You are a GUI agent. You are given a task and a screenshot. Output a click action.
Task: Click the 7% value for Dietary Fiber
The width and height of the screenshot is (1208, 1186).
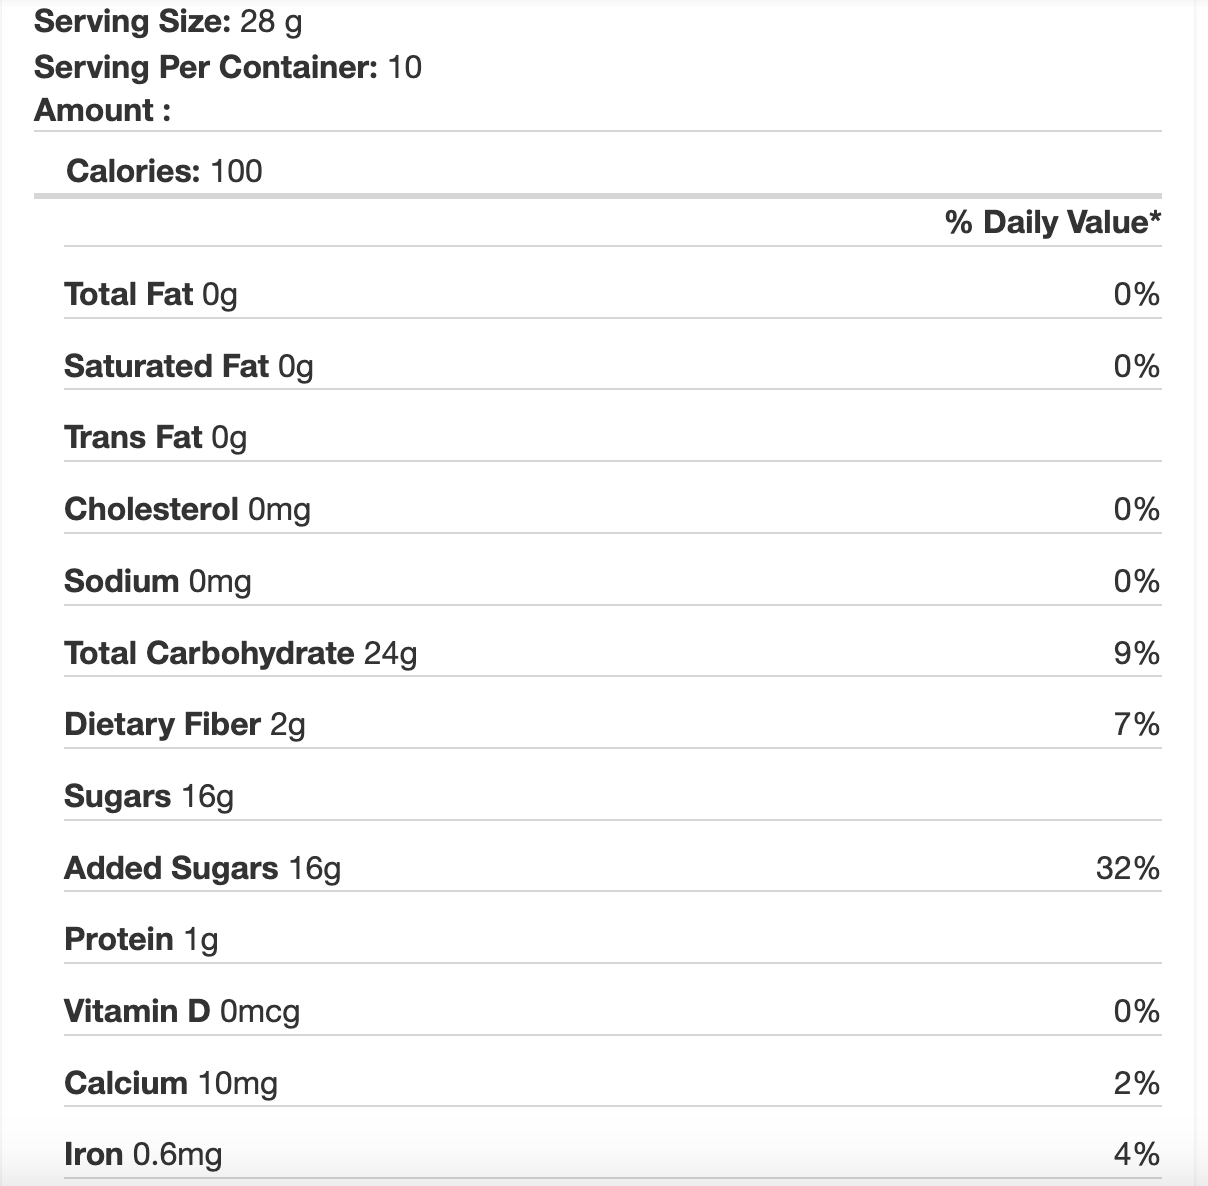[1136, 724]
